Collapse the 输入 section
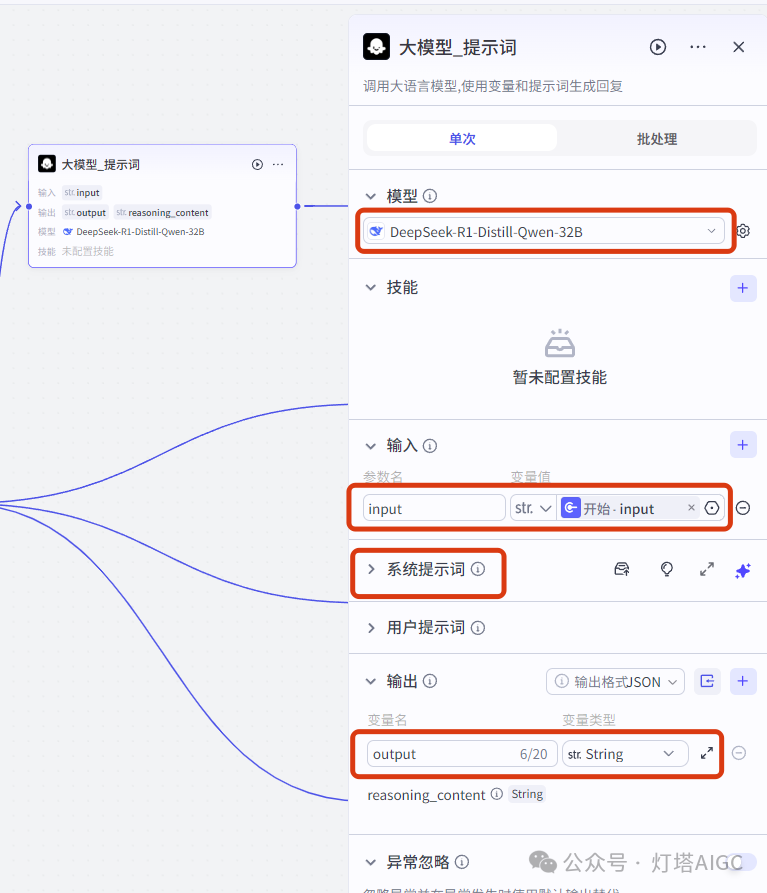 click(371, 446)
